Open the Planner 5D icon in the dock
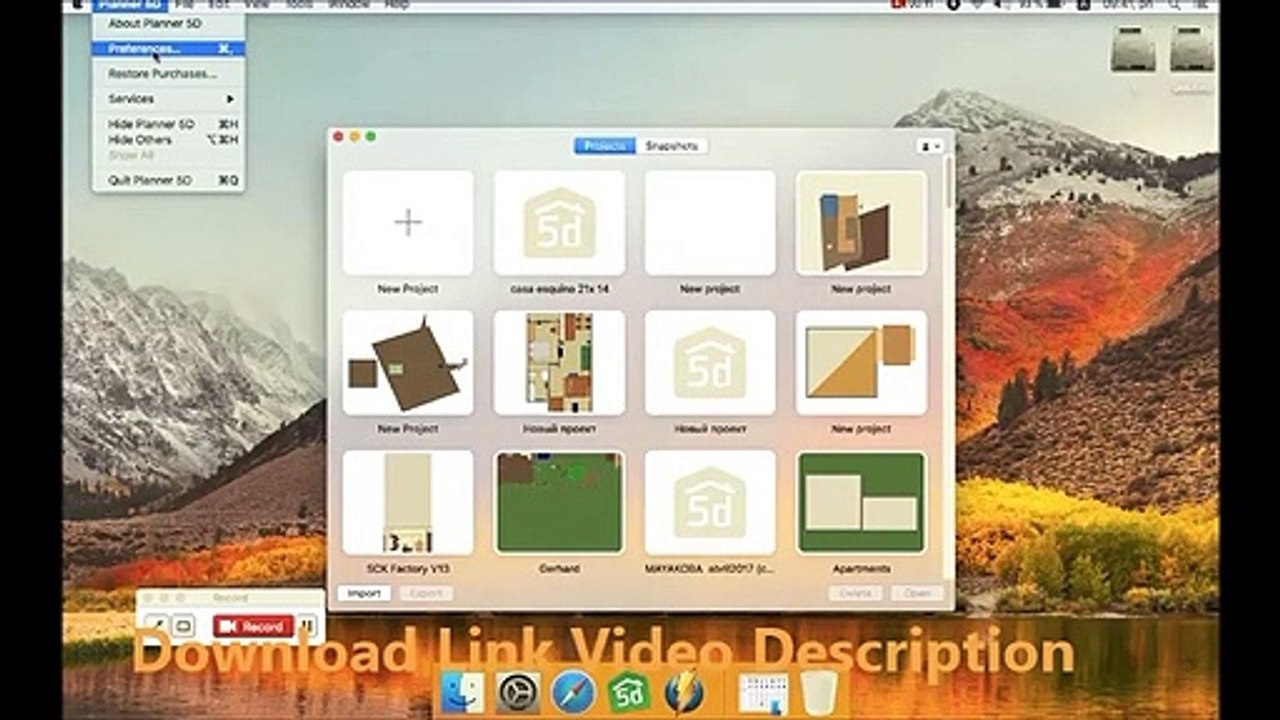 pyautogui.click(x=629, y=692)
